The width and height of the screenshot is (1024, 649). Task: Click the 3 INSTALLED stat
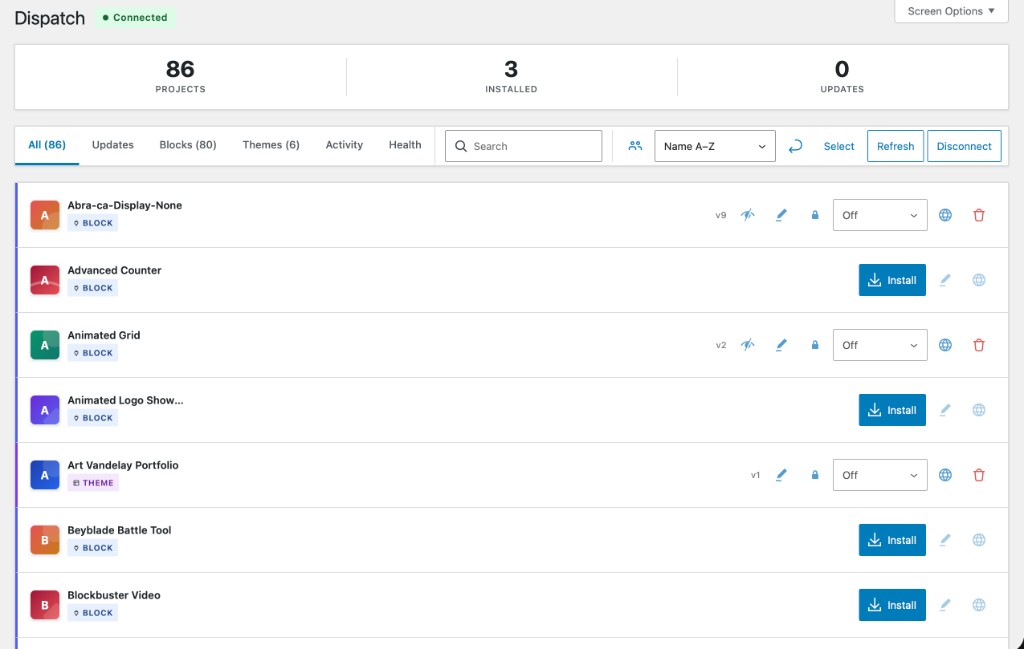pos(511,76)
